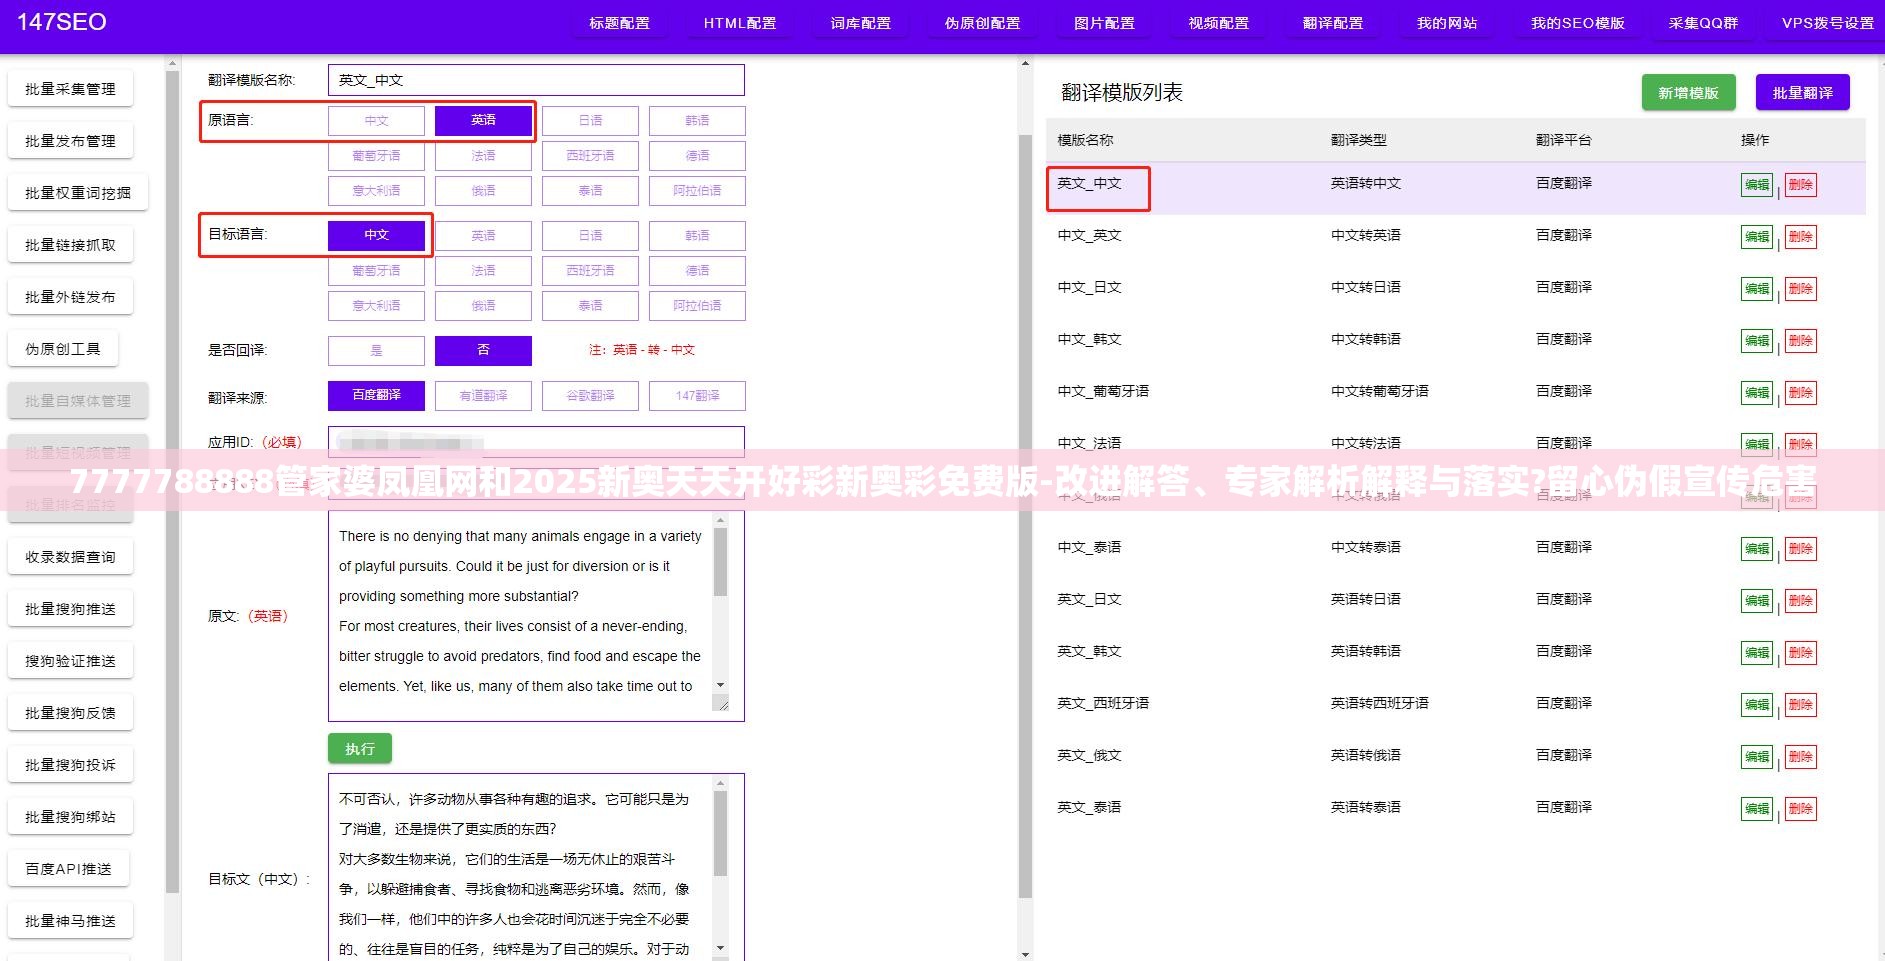Click the 应用ID input field

pyautogui.click(x=536, y=442)
